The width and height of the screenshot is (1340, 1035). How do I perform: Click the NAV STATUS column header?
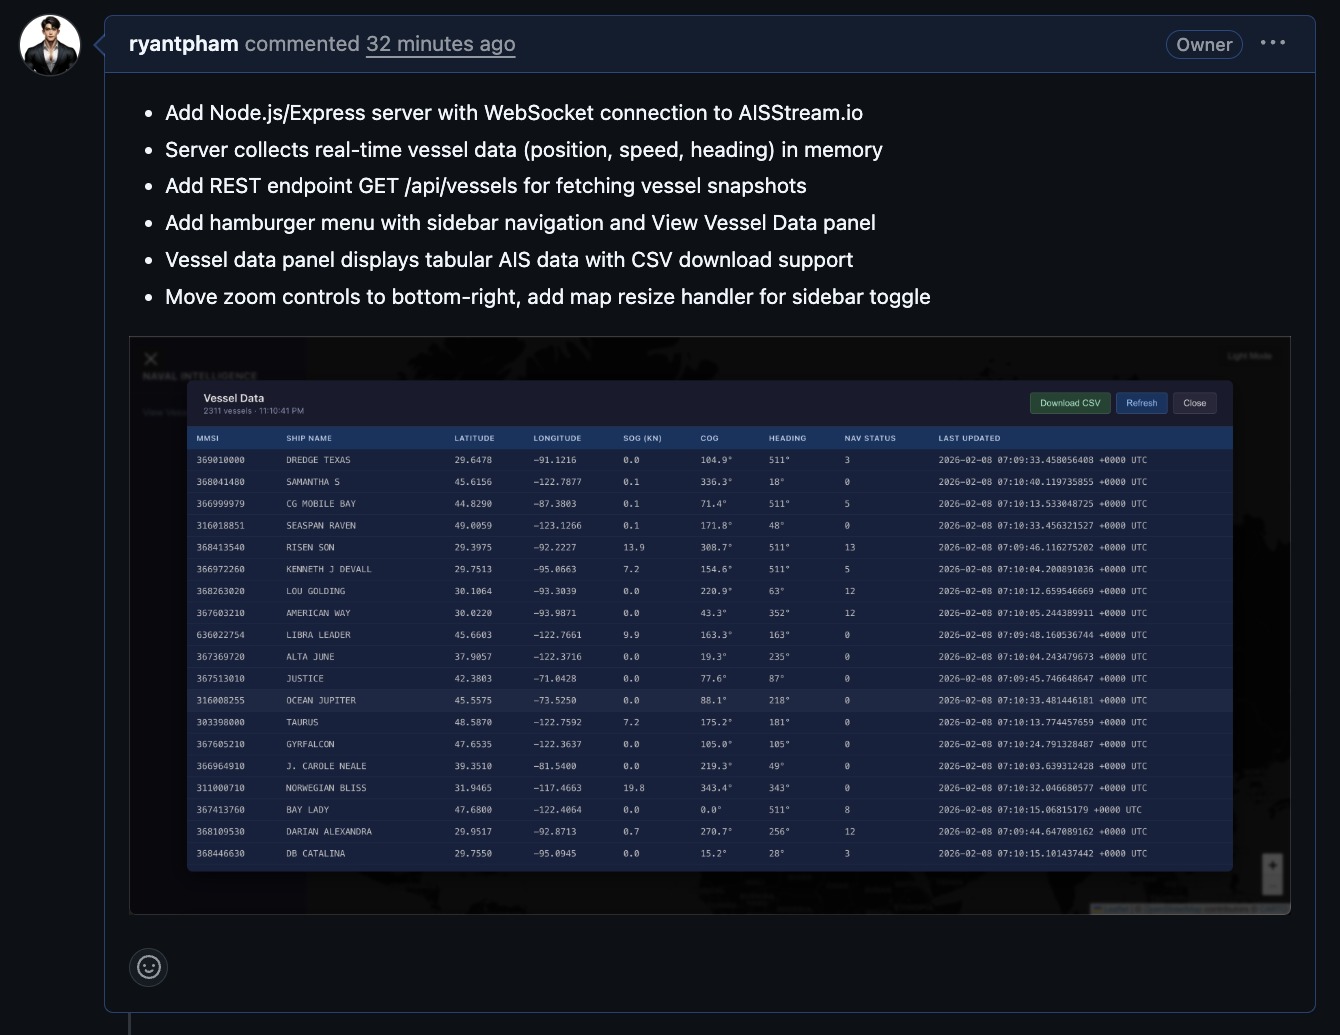(x=870, y=438)
